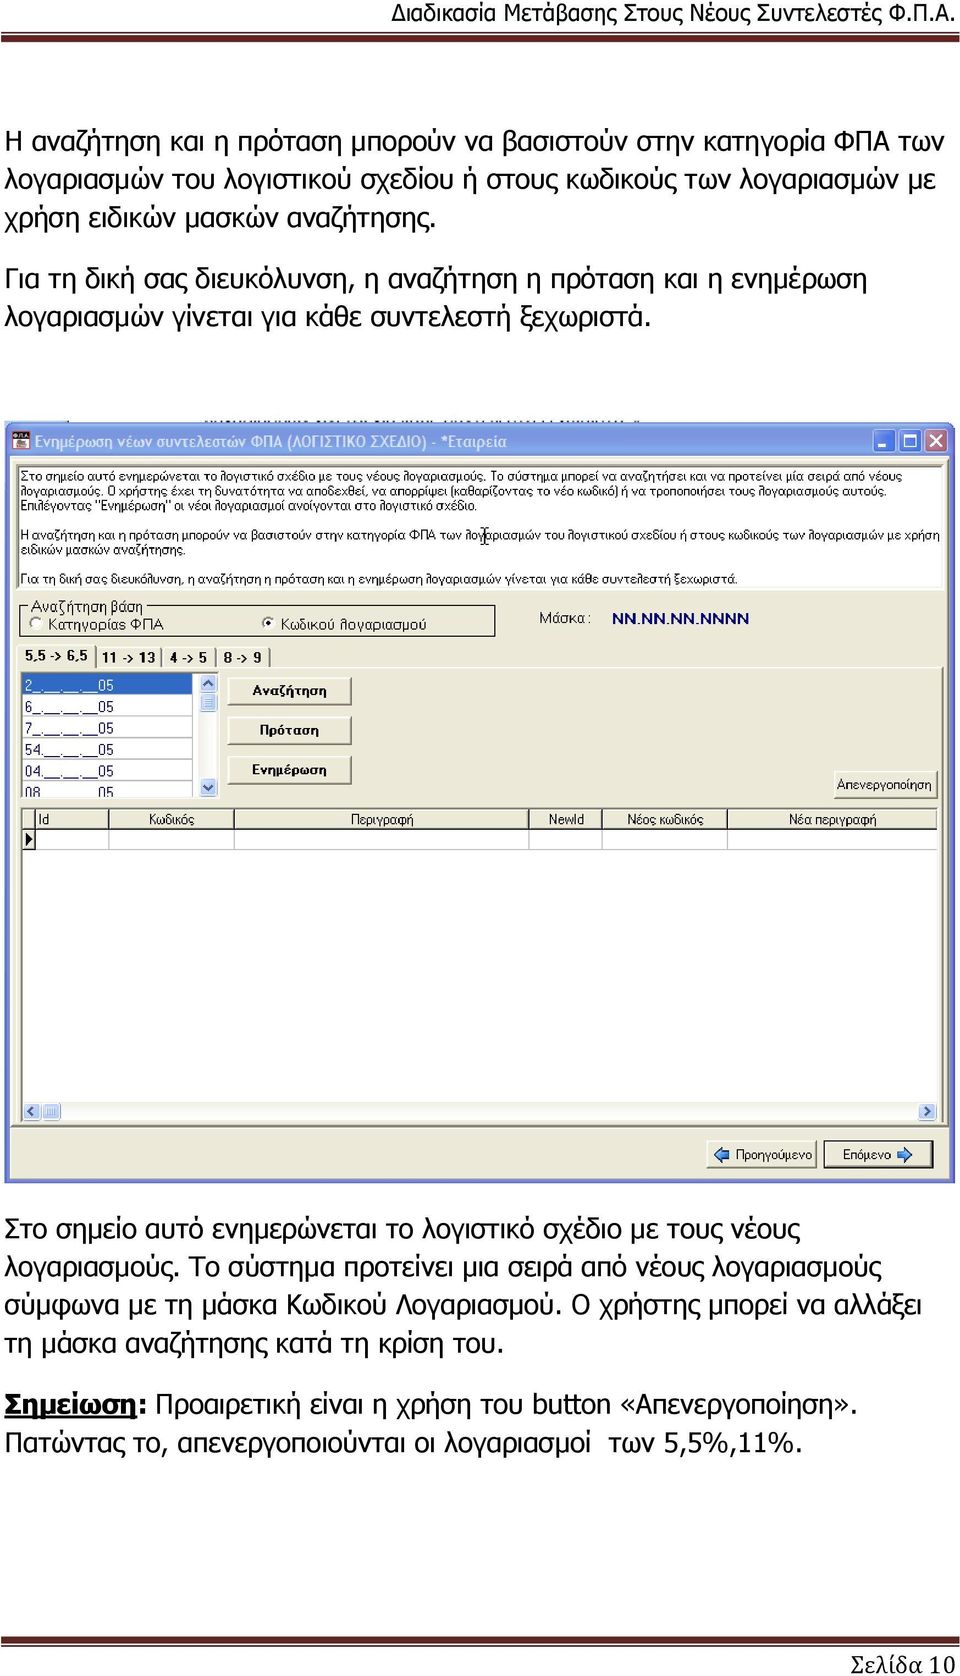Click the grid horizontal scroll right arrow

[927, 1111]
